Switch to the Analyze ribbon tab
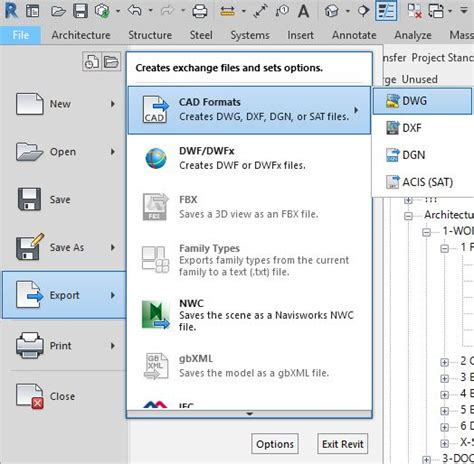This screenshot has height=464, width=474. (x=413, y=35)
